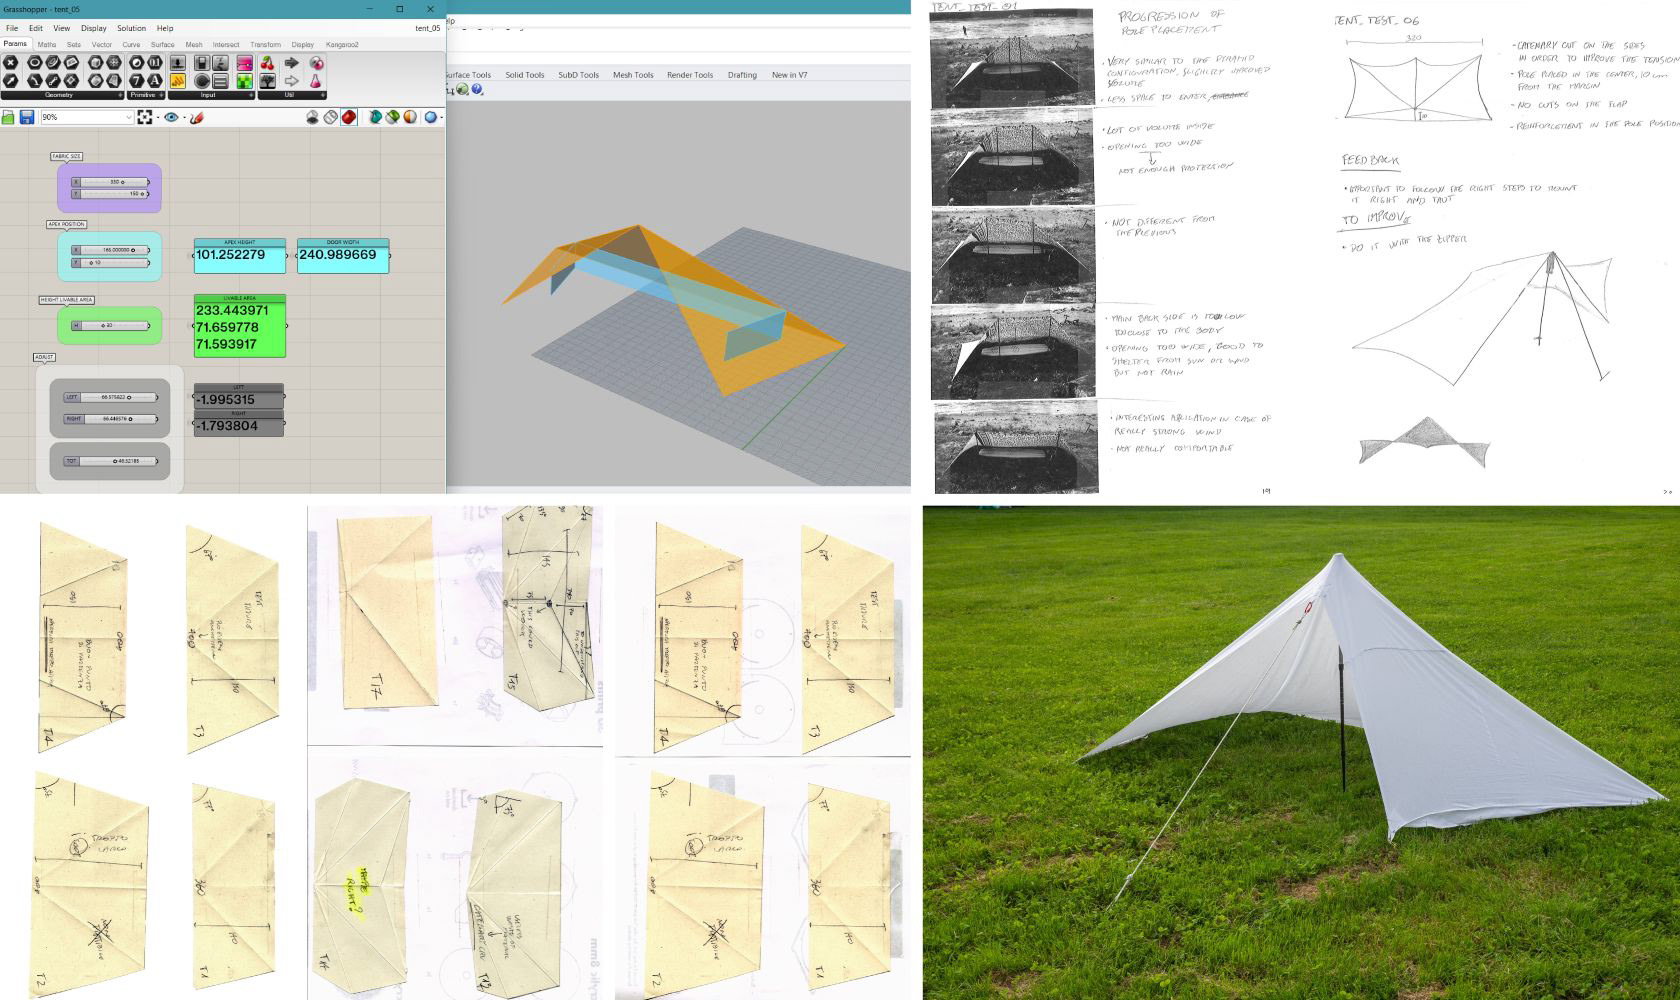Open the Drafting tab in Rhino

(x=742, y=75)
